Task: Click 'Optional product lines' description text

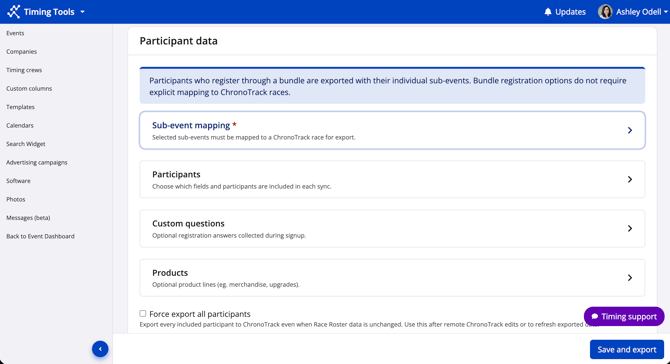Action: 226,285
